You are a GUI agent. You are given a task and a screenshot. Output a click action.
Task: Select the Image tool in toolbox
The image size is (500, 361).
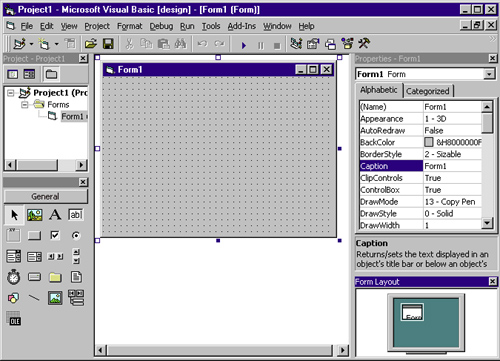click(55, 298)
